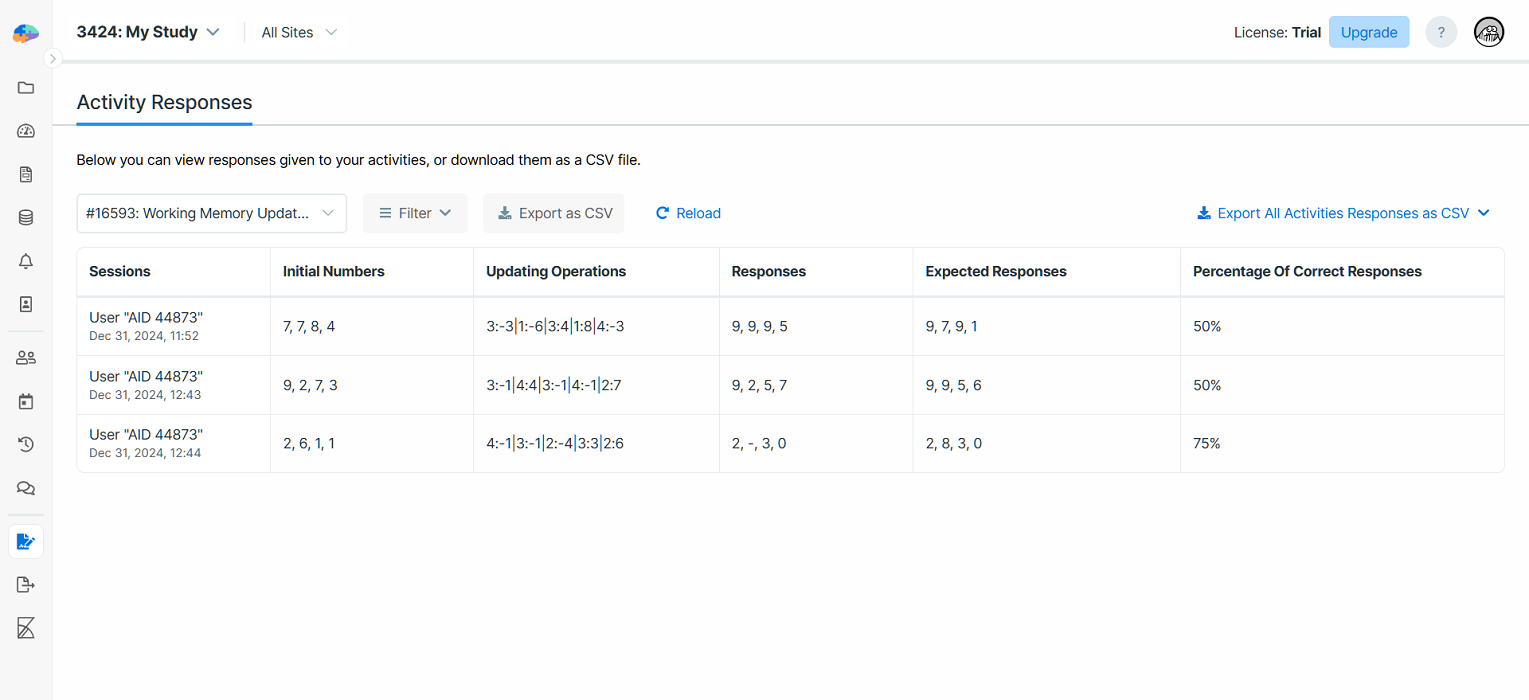Open the "3424: My Study" dropdown

(x=148, y=32)
